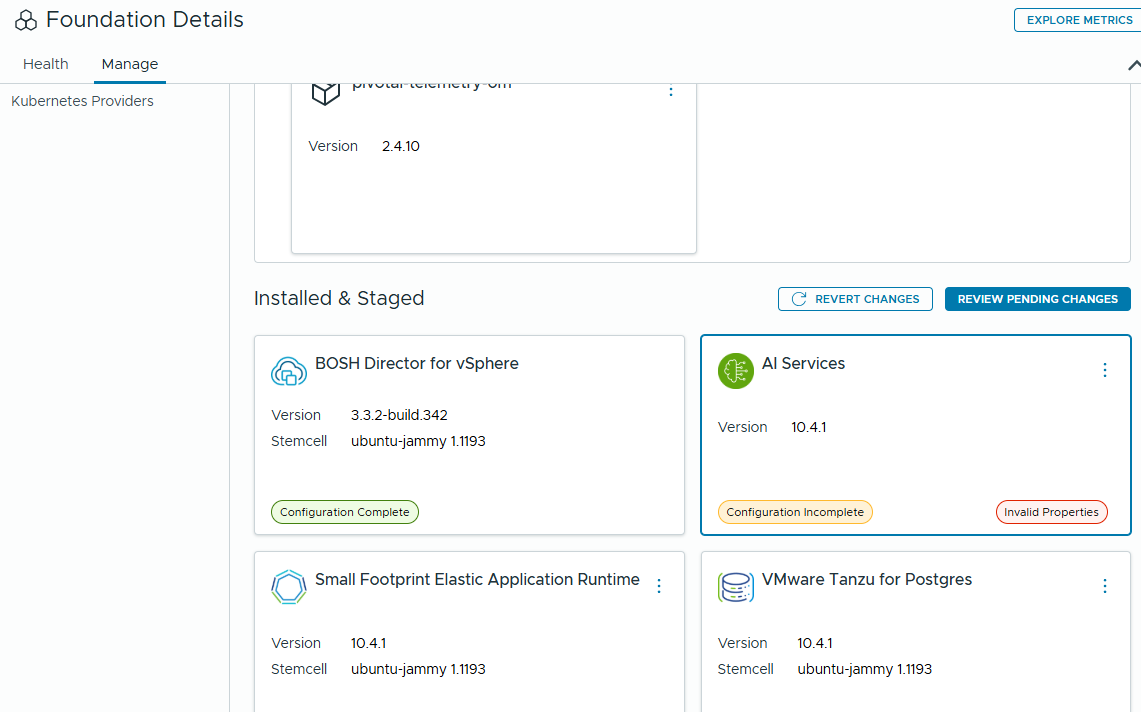The height and width of the screenshot is (712, 1141).
Task: Open Kubernetes Providers in the sidebar
Action: [x=82, y=101]
